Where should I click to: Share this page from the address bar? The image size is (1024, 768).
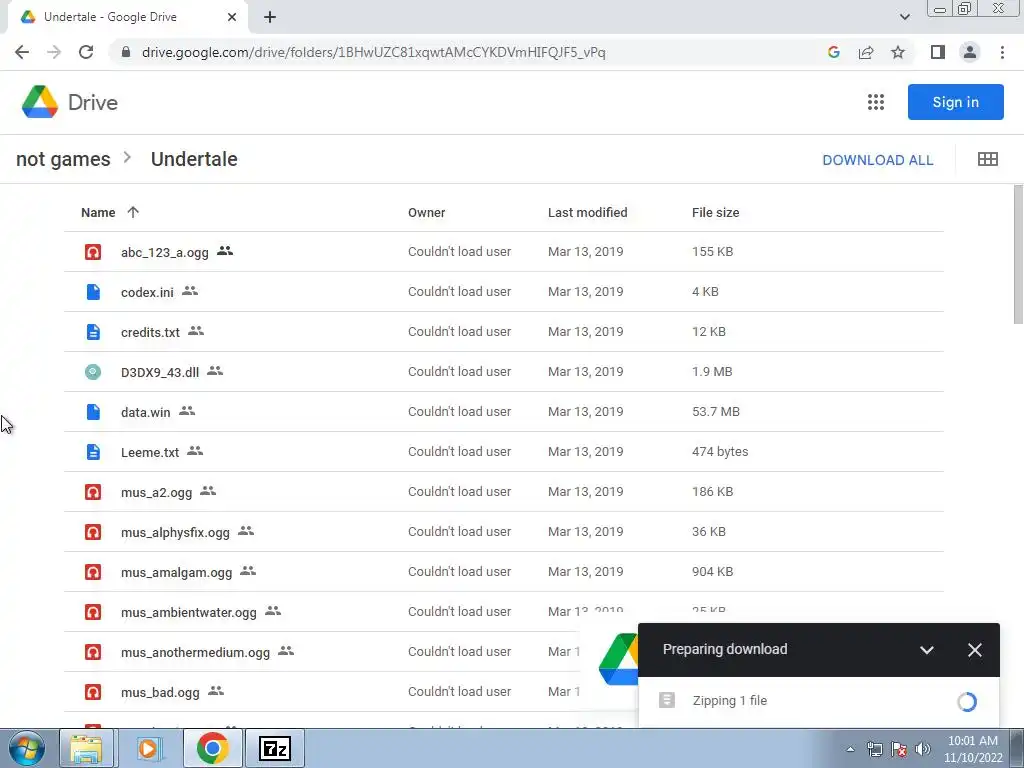pyautogui.click(x=866, y=52)
